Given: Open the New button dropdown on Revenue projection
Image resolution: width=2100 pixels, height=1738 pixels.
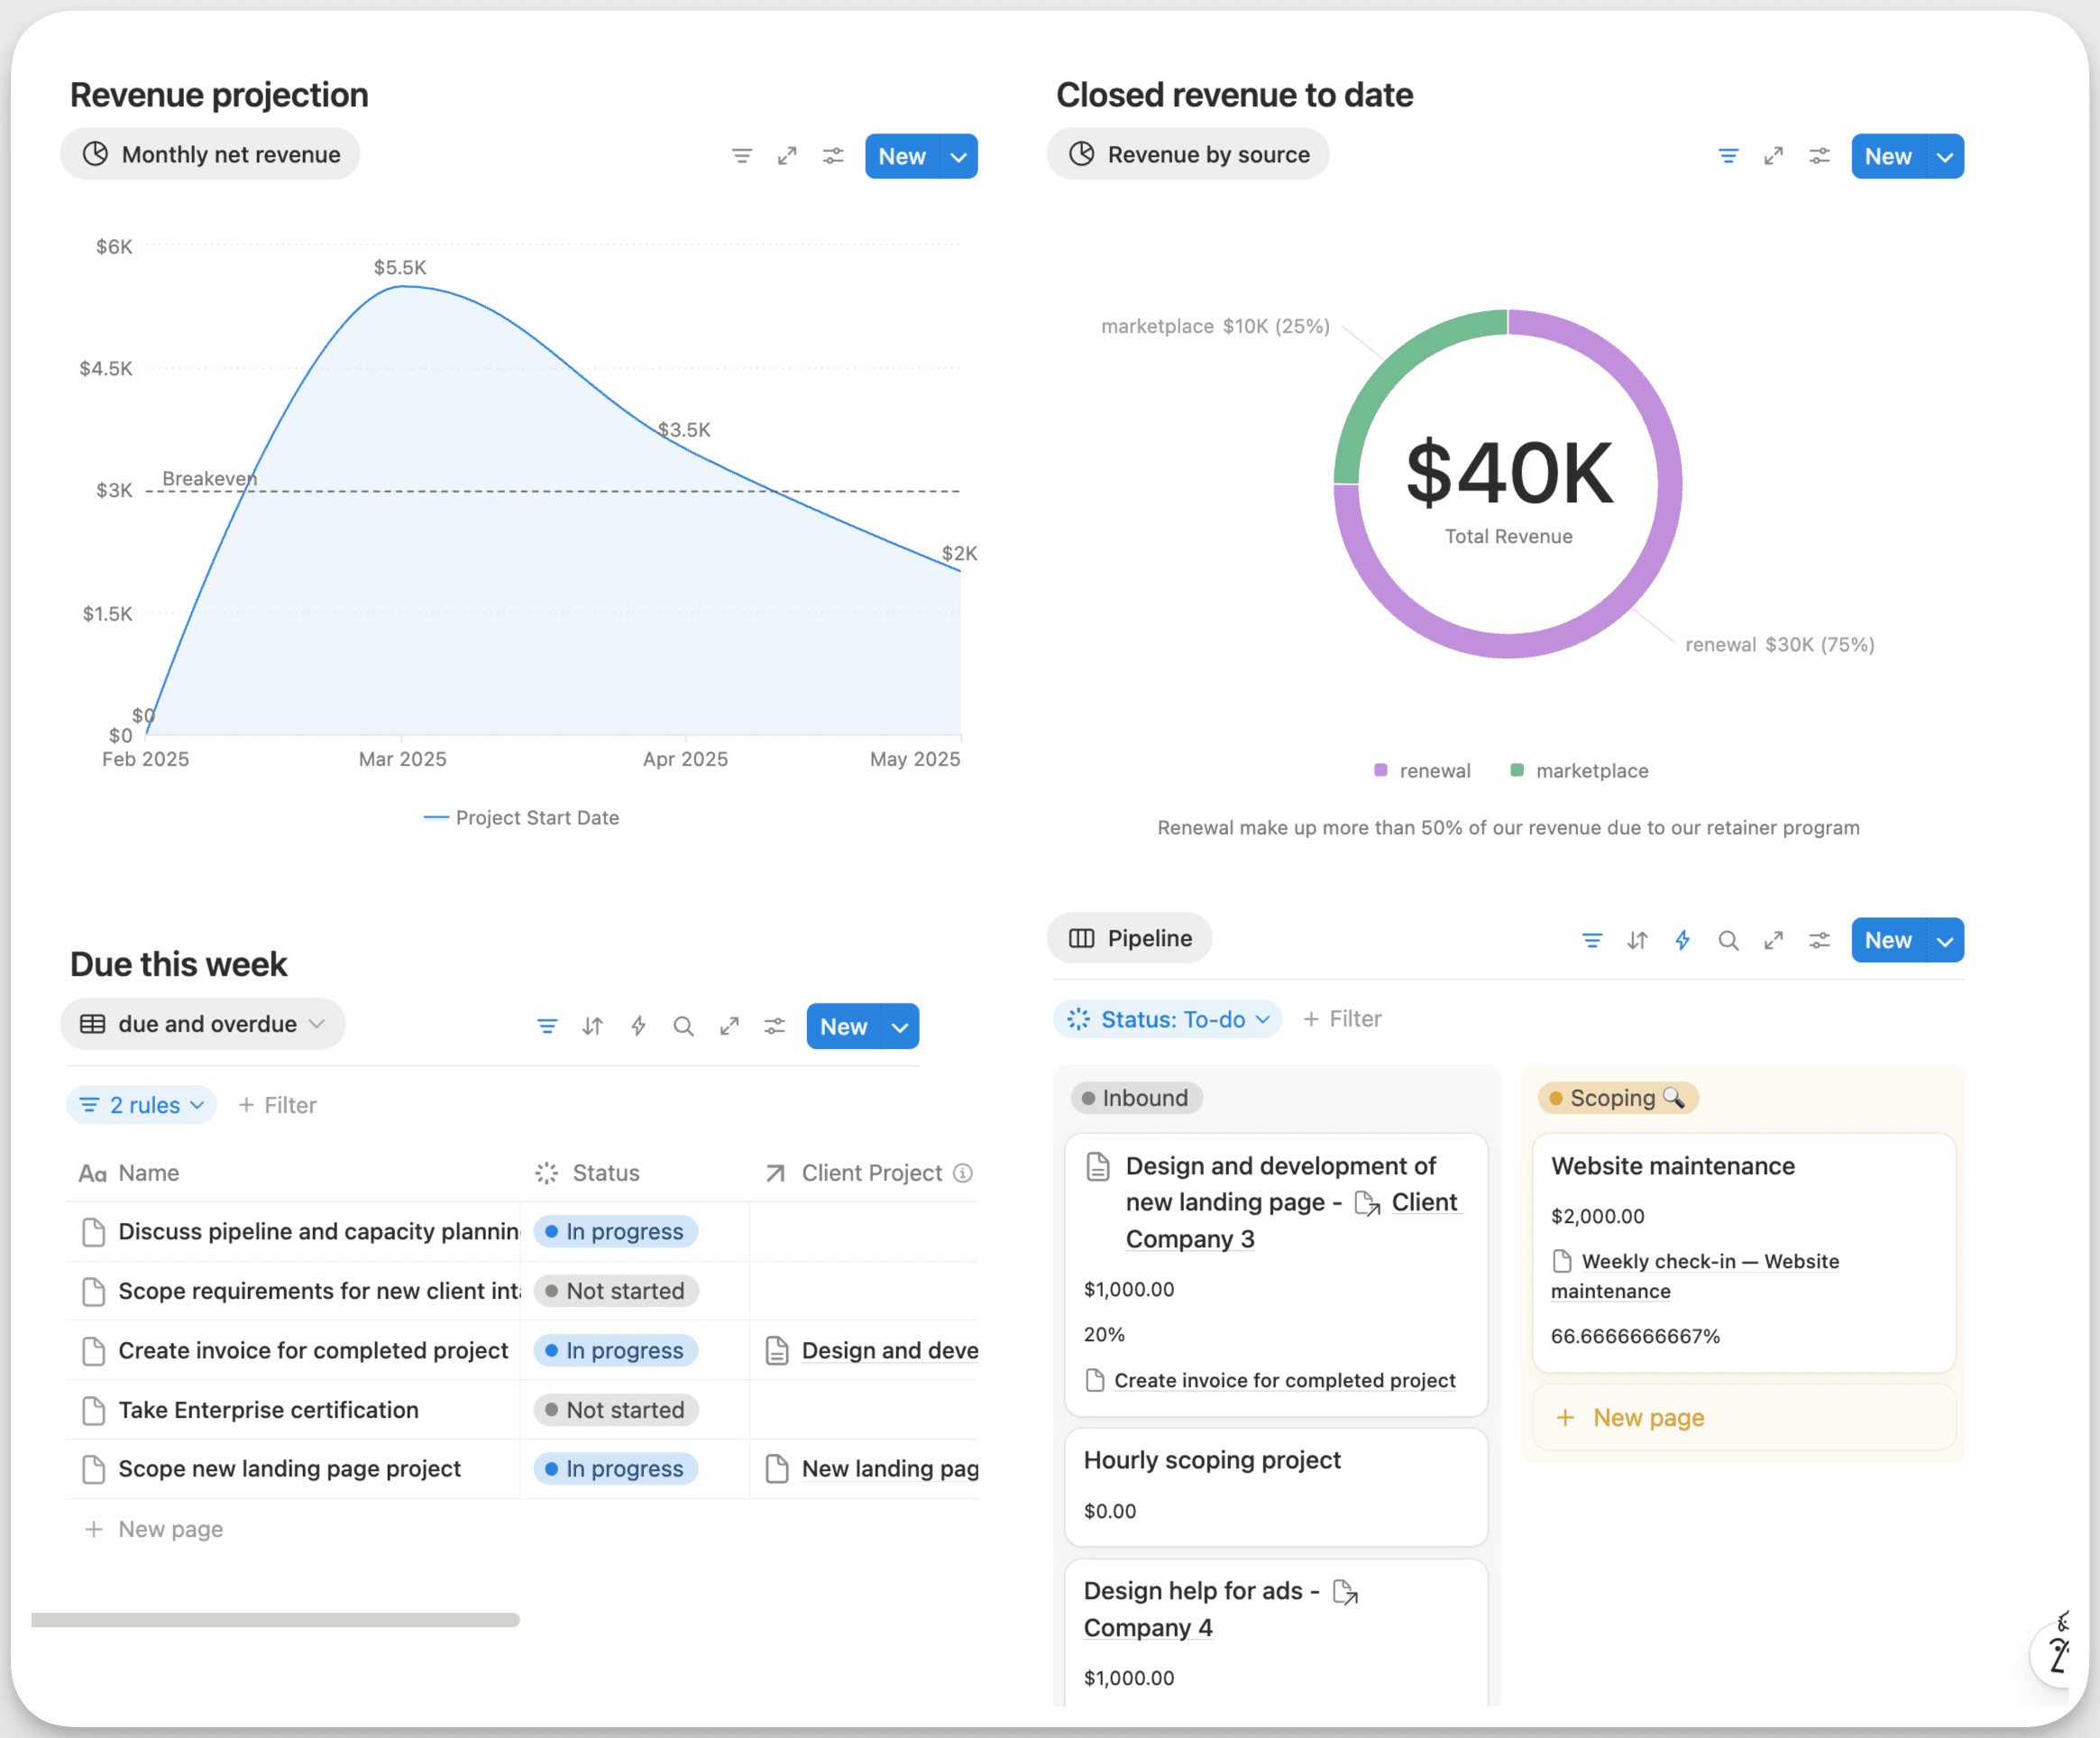Looking at the screenshot, I should point(959,156).
